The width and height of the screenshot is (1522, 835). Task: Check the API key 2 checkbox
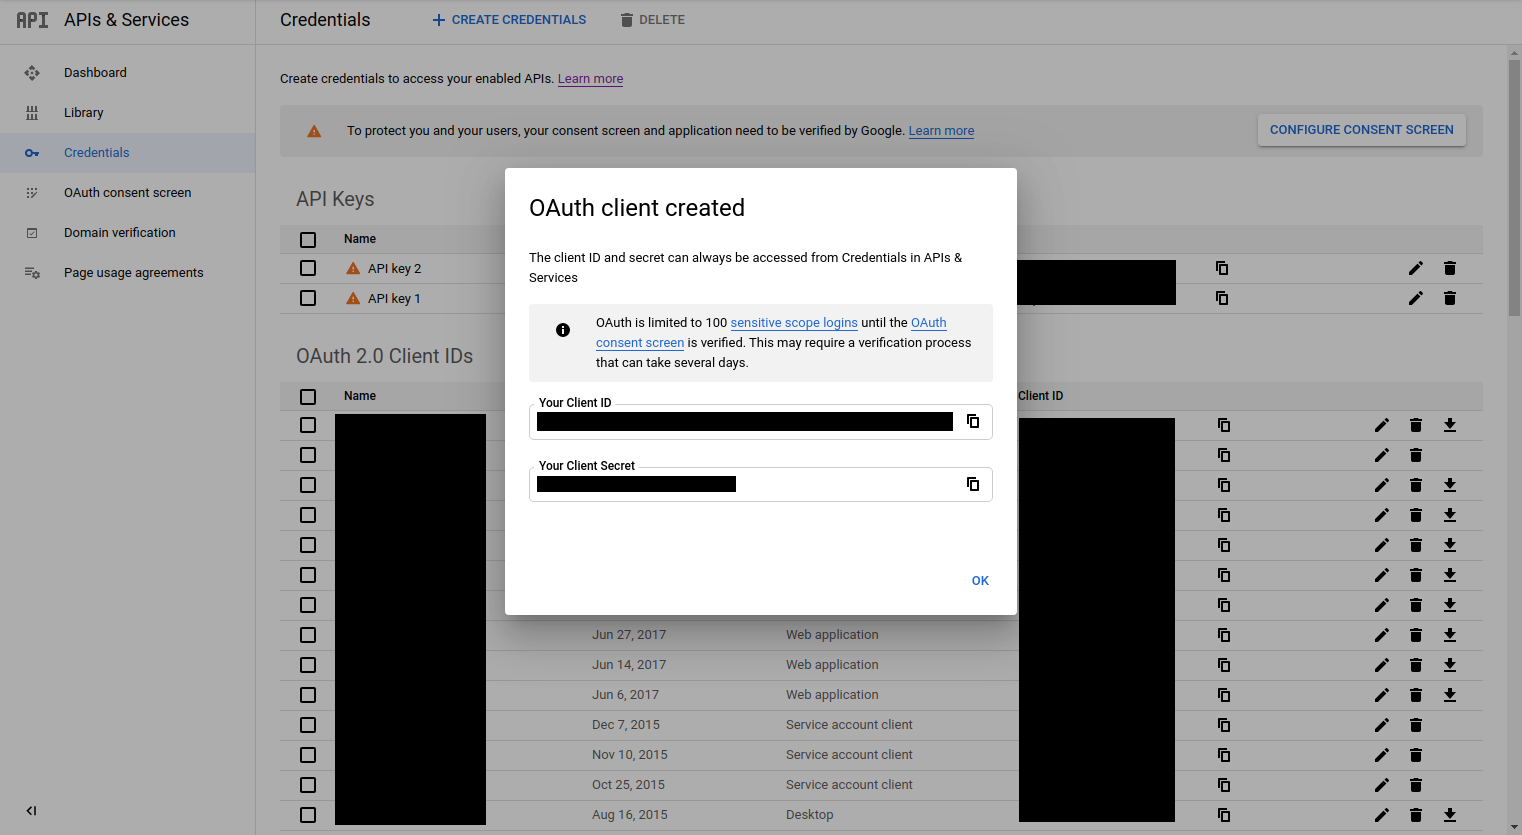pos(308,268)
